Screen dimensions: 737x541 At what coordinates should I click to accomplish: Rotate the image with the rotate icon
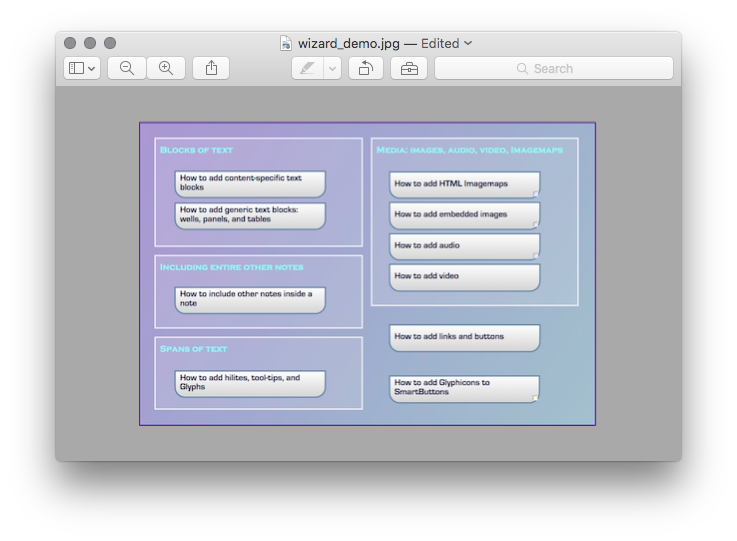pyautogui.click(x=366, y=68)
